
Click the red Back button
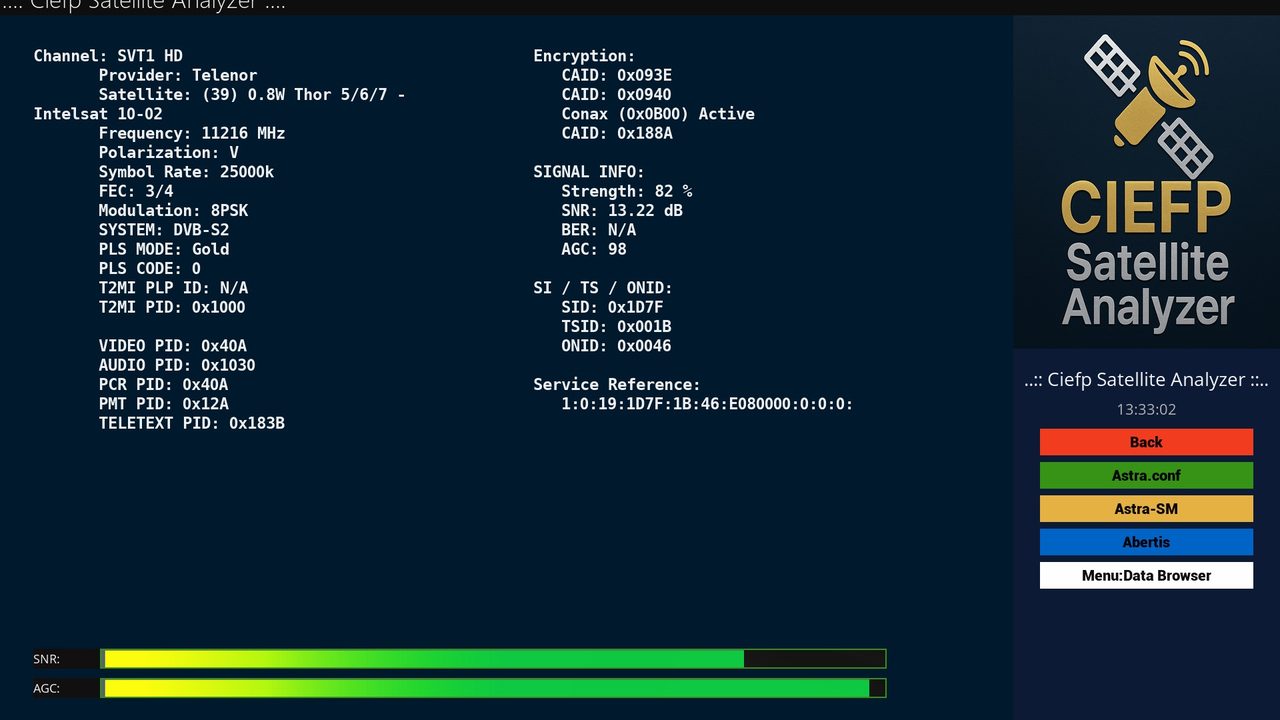(1146, 442)
